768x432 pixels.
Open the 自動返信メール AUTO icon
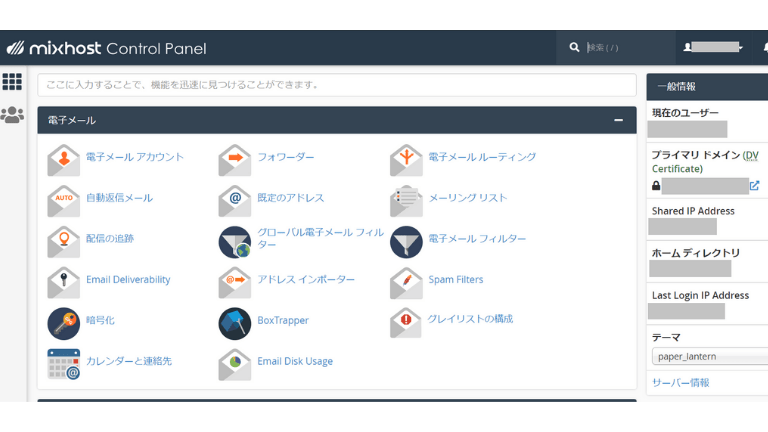coord(64,201)
